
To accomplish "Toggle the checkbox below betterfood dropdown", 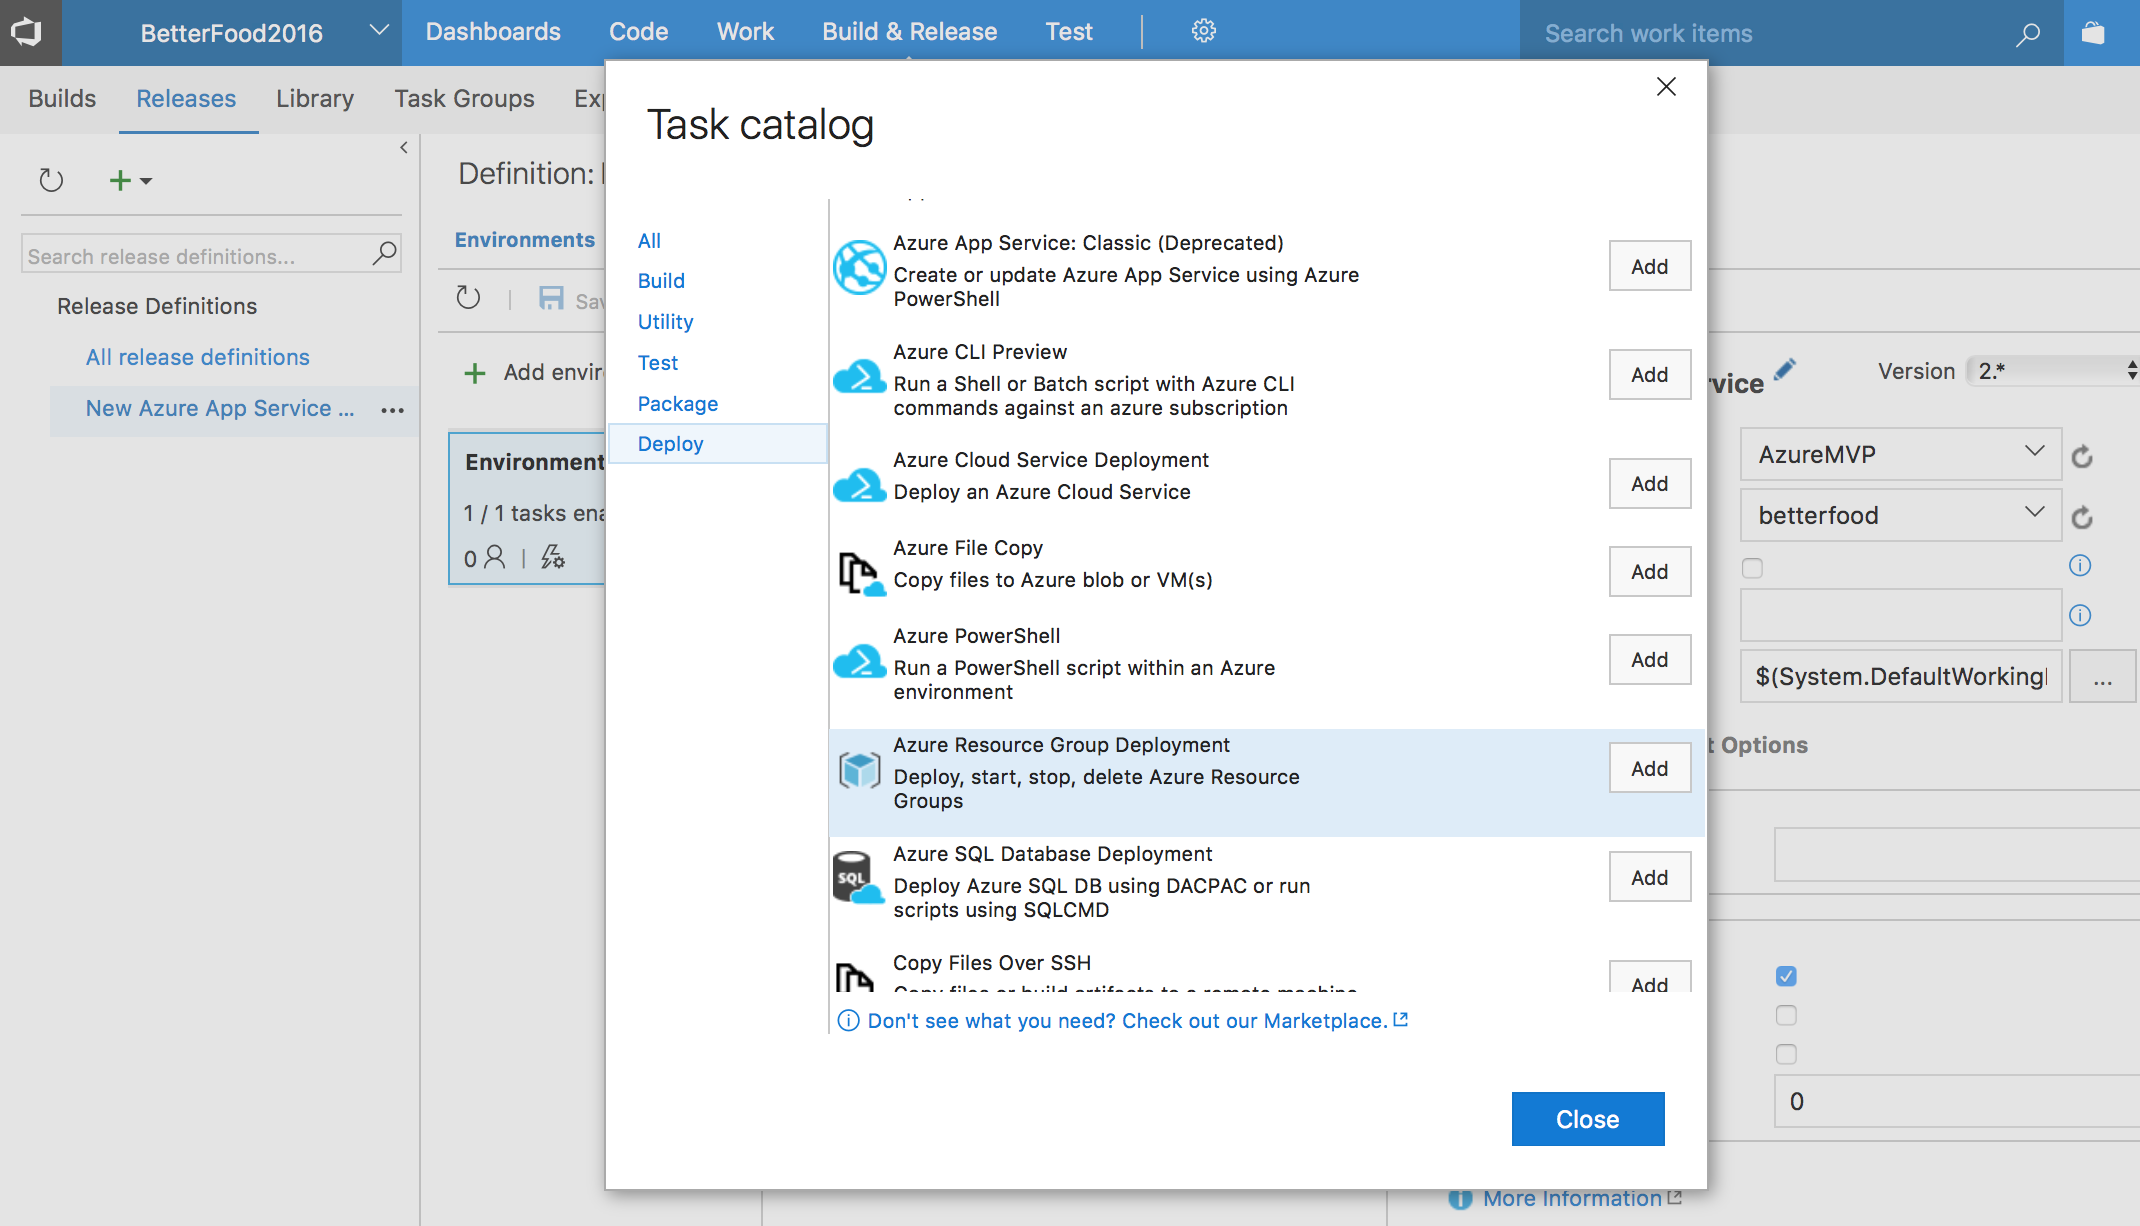I will pyautogui.click(x=1752, y=568).
